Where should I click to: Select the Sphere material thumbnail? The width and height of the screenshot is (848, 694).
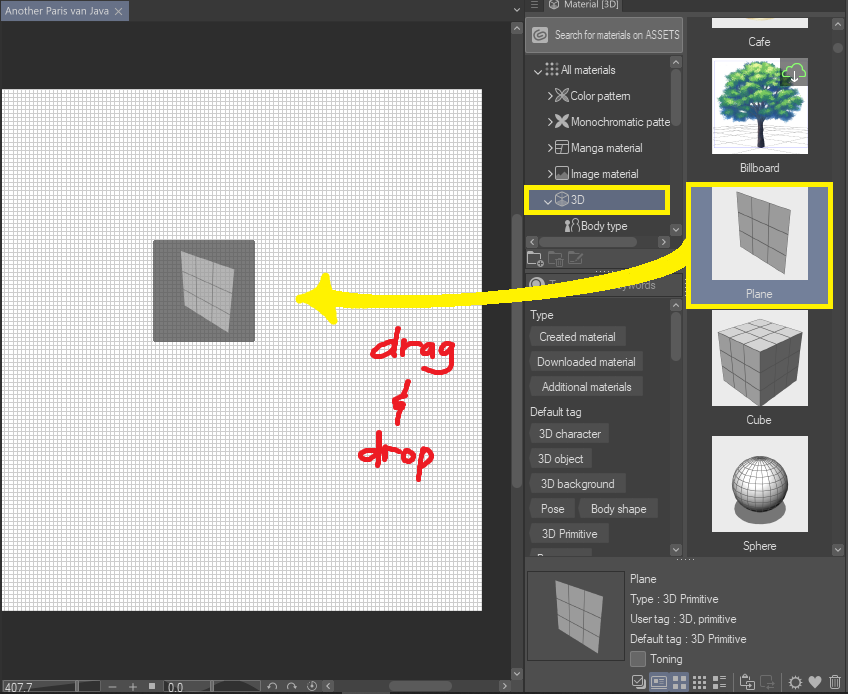tap(758, 484)
